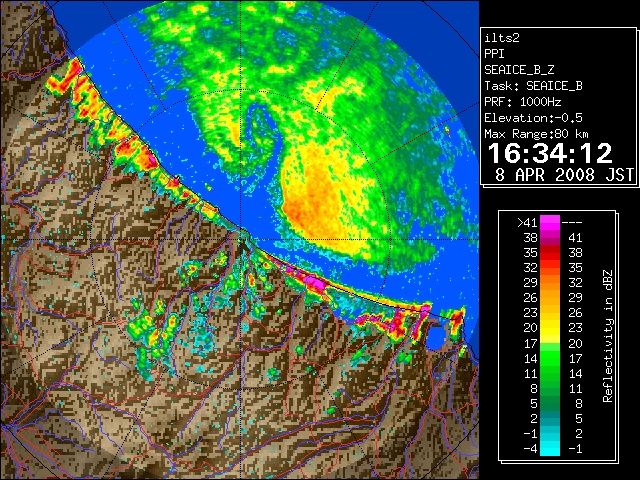640x480 pixels.
Task: Click the "PRF: 1000Hz" value
Action: [x=522, y=102]
